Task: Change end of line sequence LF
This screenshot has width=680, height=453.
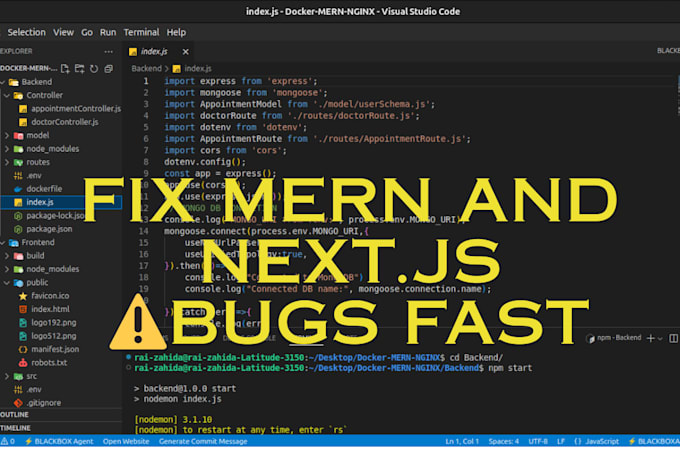Action: click(561, 442)
